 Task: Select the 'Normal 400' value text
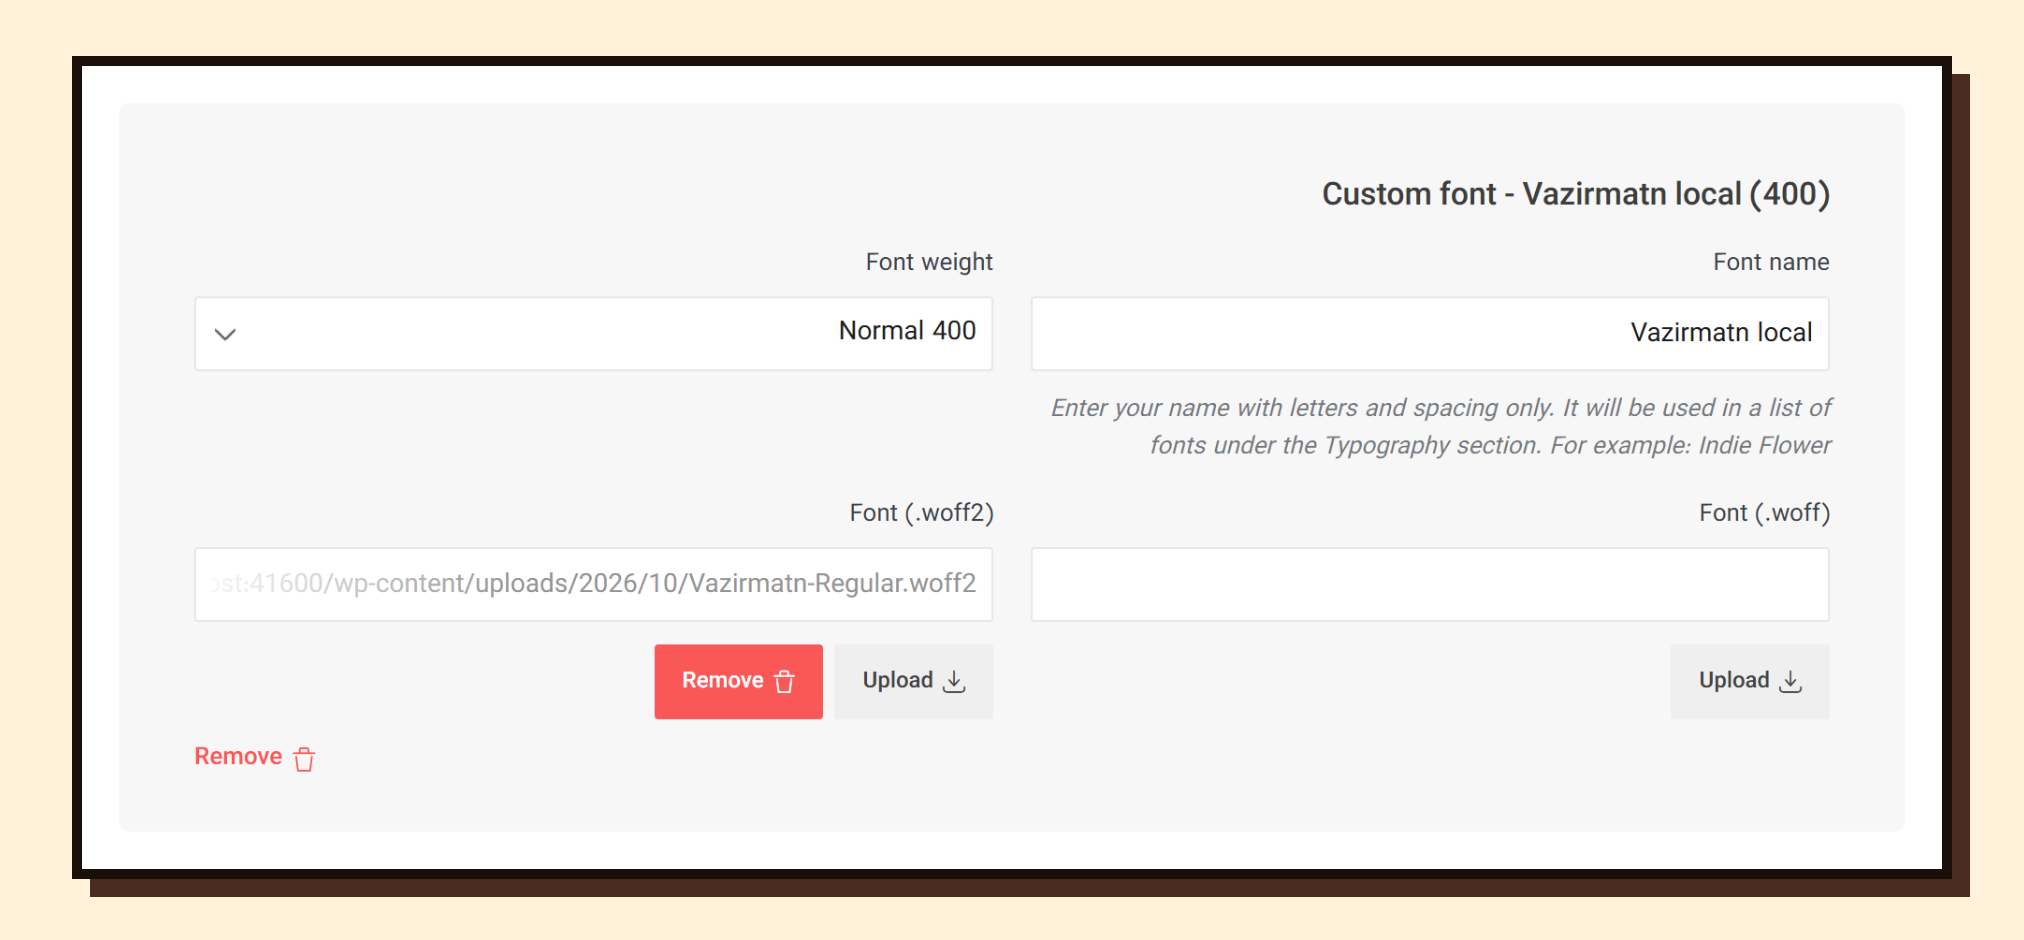pos(907,331)
